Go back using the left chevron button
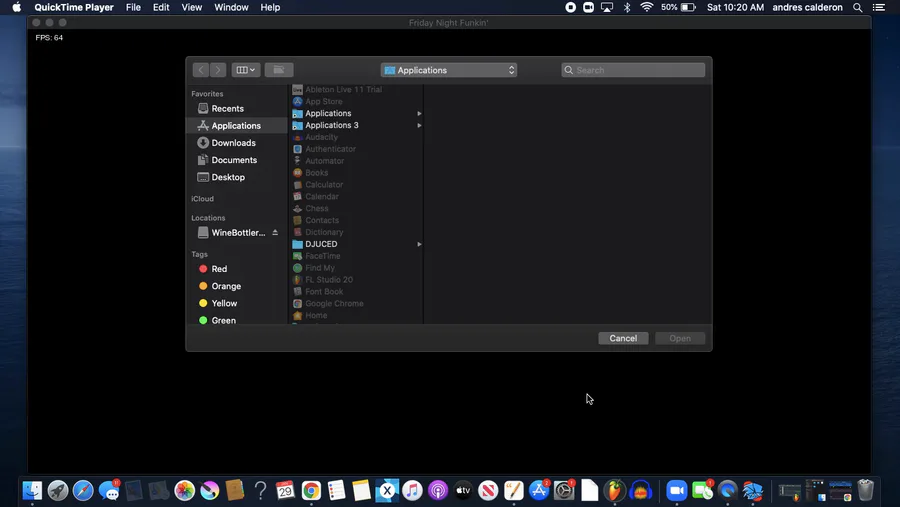 [x=200, y=70]
